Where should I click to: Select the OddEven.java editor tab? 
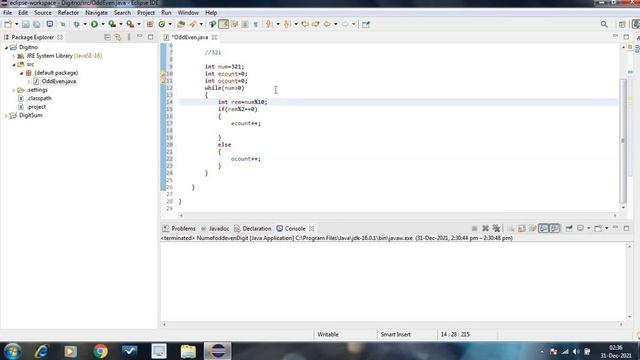point(190,37)
